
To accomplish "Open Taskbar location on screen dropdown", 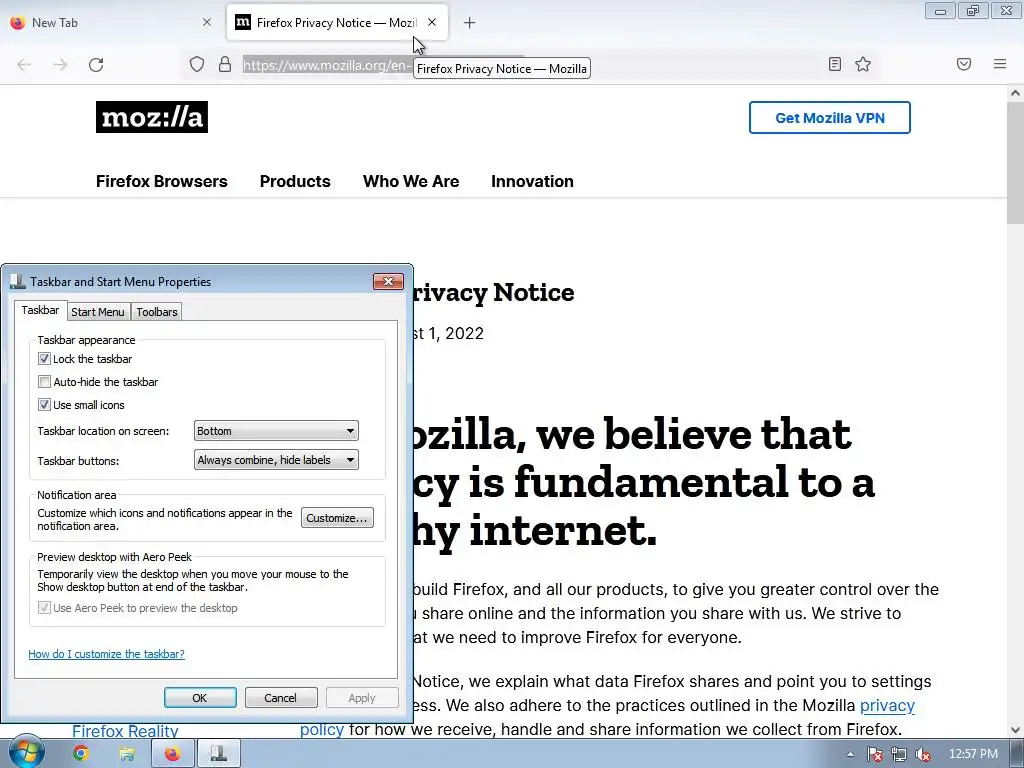I will [x=276, y=431].
